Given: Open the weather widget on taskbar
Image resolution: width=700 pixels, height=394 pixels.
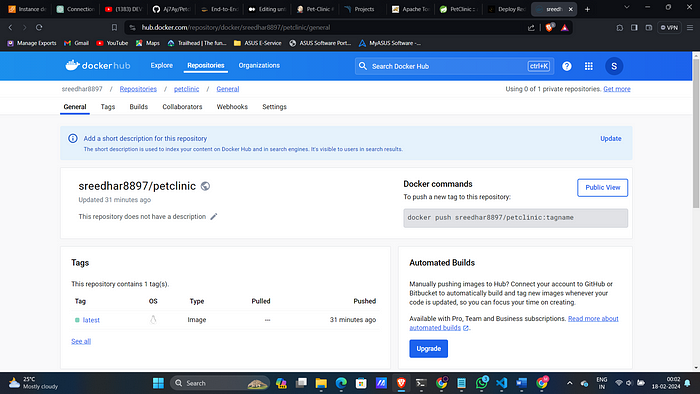Looking at the screenshot, I should [33, 383].
